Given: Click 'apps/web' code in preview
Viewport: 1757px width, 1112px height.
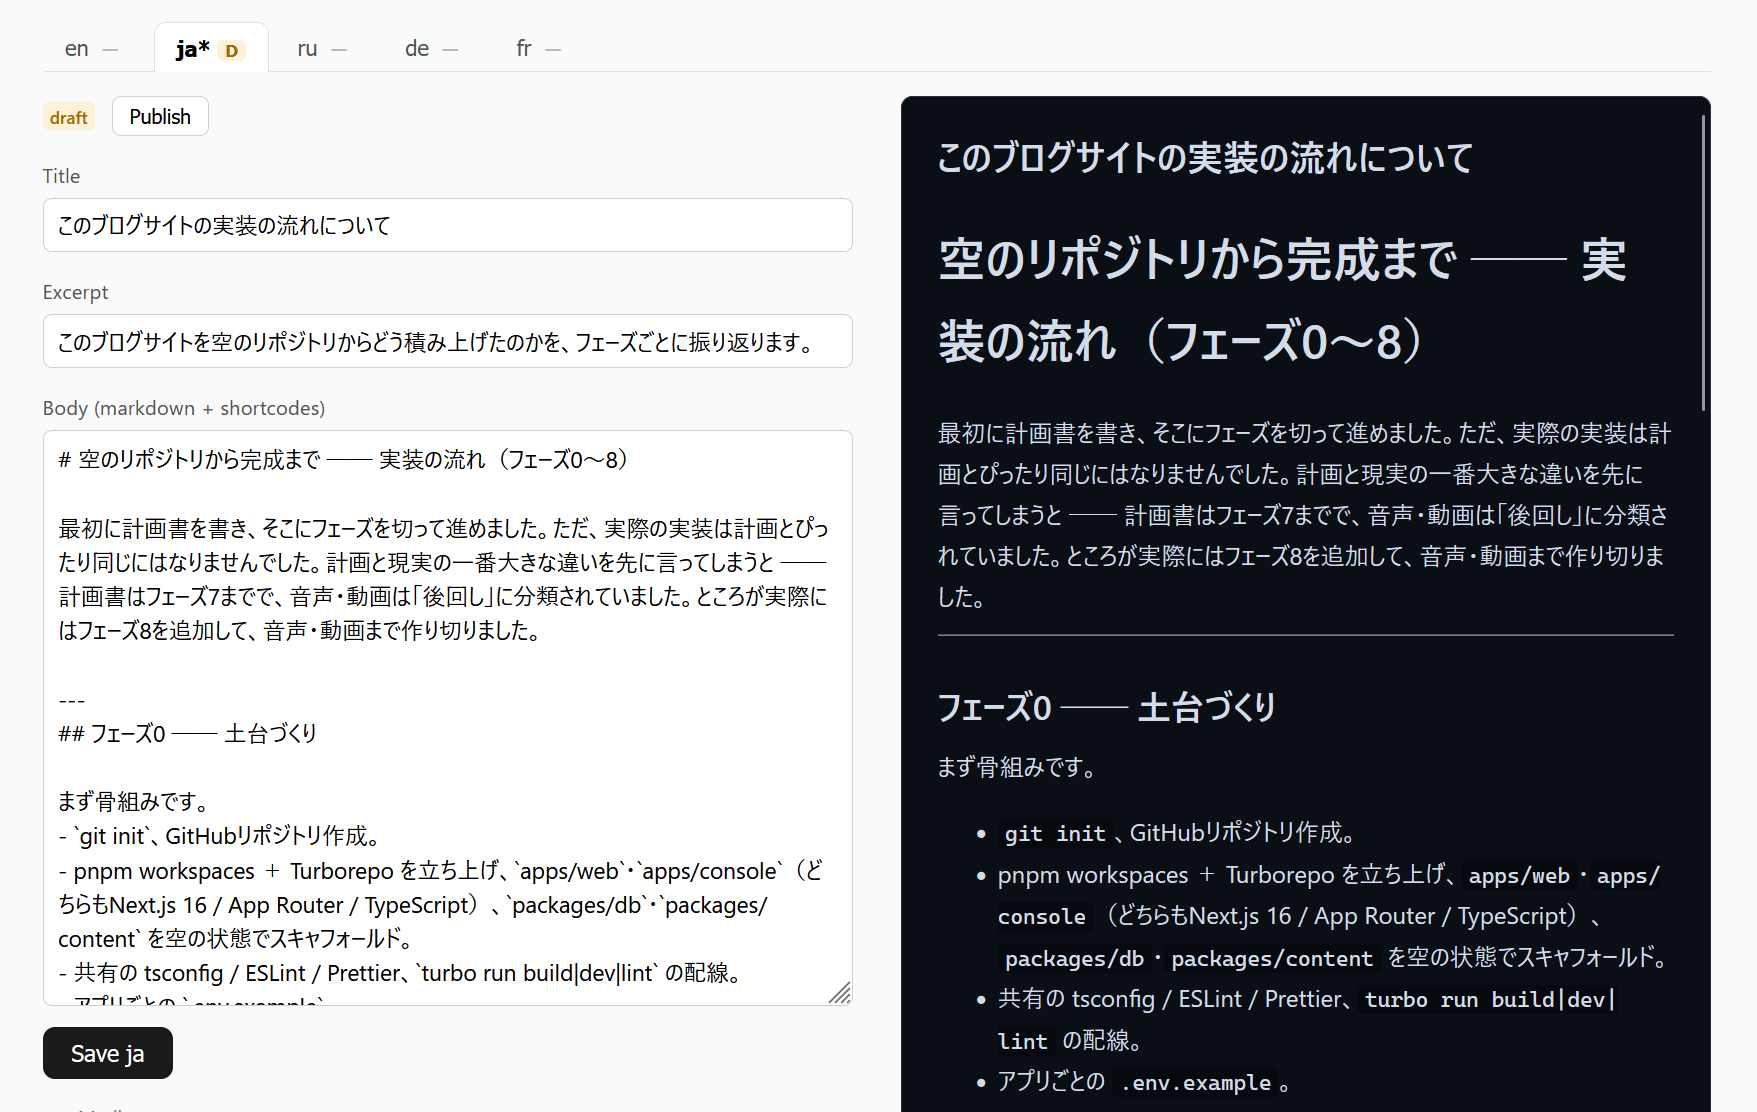Looking at the screenshot, I should (1518, 876).
